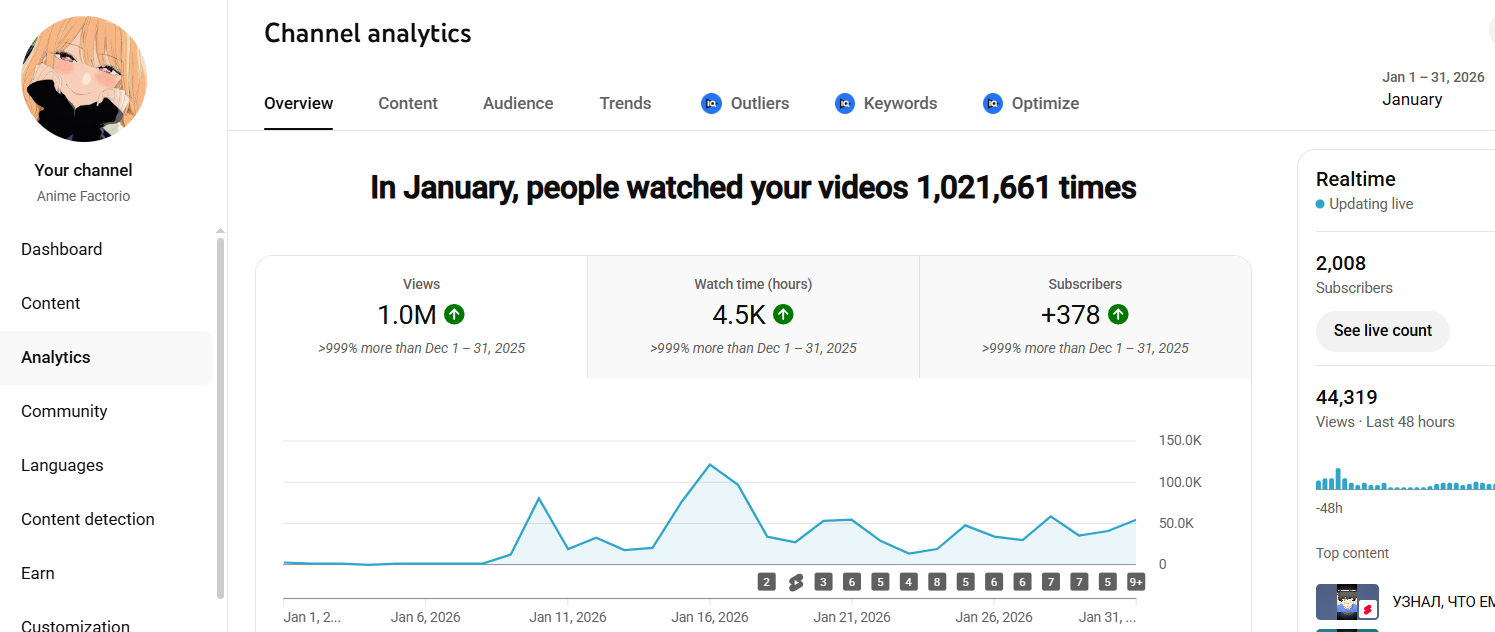Click the 'Jan 16, 2026' axis date
This screenshot has height=632, width=1495.
(710, 617)
